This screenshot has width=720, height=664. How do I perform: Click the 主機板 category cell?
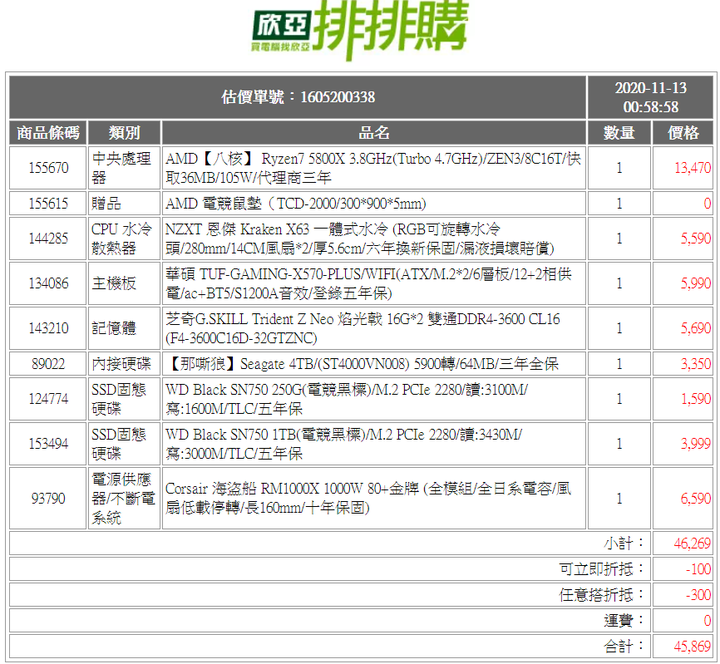click(x=124, y=283)
